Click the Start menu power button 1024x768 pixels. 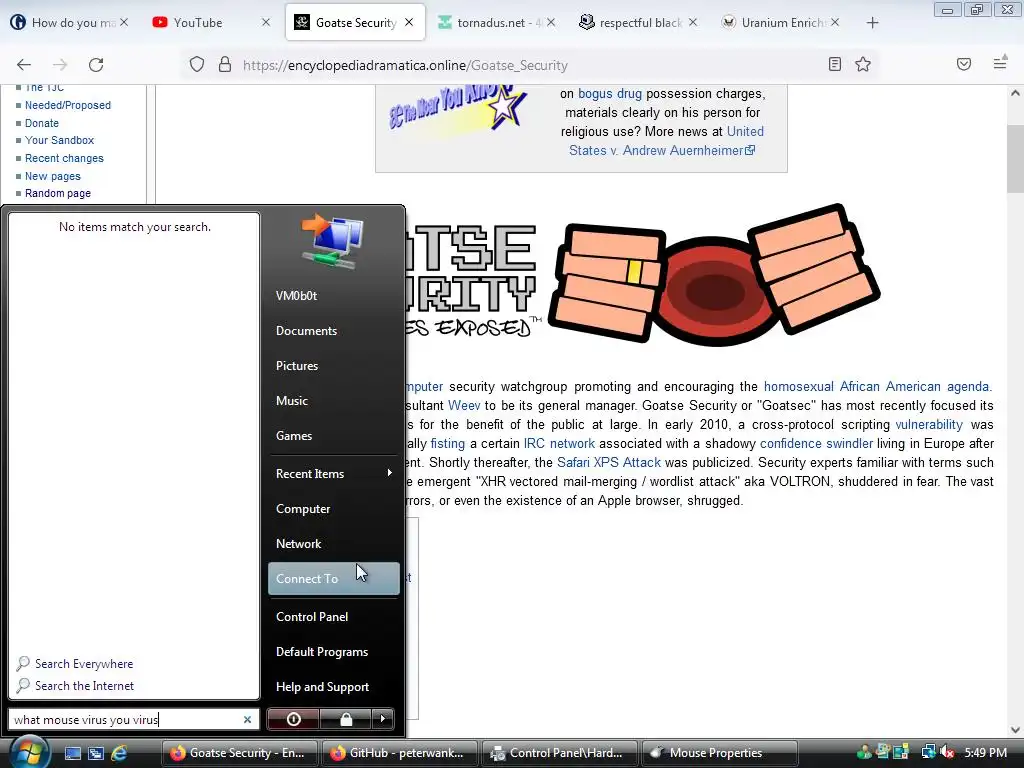click(293, 719)
